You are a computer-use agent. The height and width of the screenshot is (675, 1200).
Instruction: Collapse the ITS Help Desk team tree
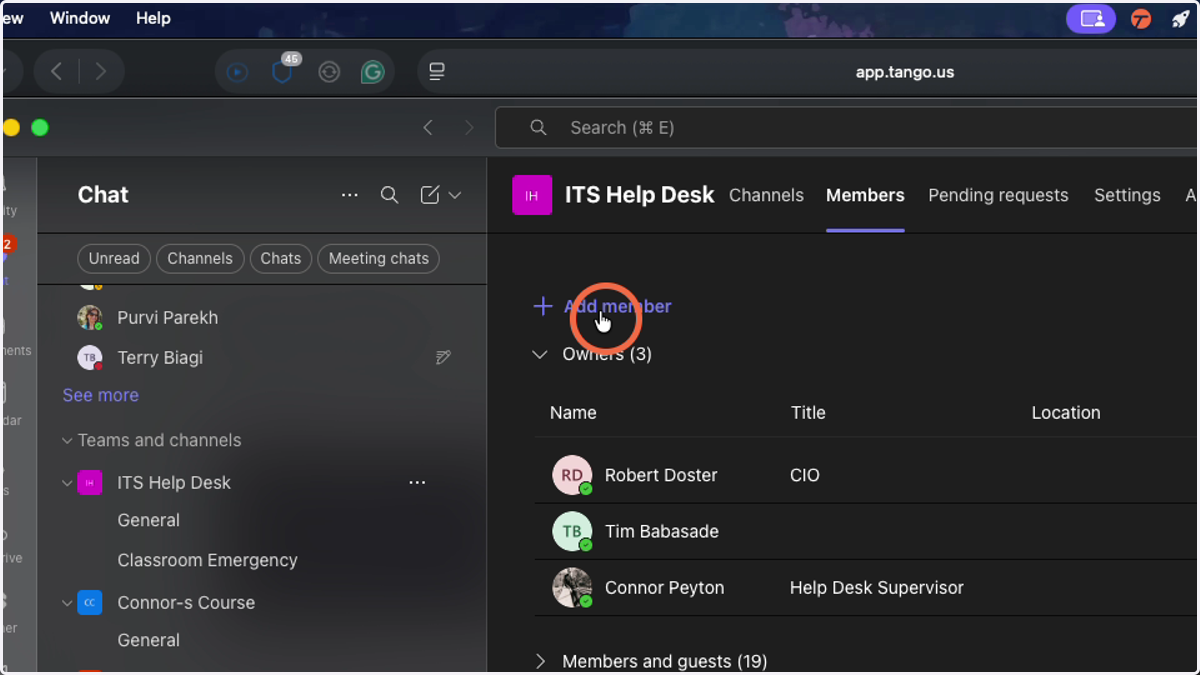tap(67, 483)
